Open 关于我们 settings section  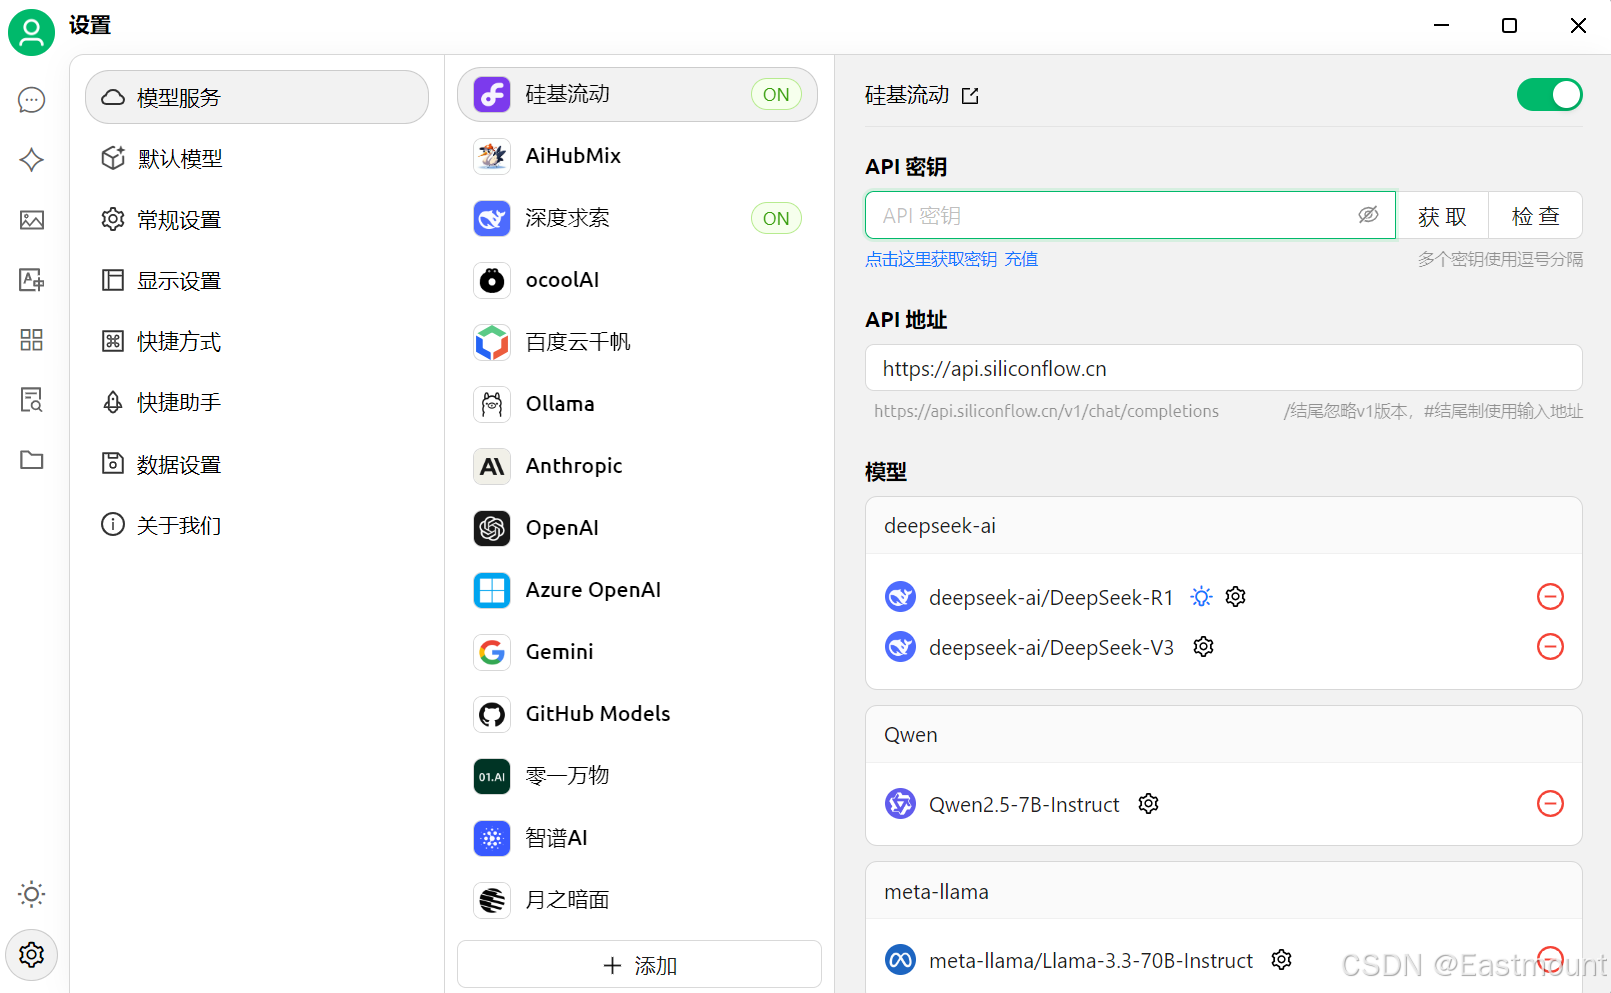click(257, 525)
